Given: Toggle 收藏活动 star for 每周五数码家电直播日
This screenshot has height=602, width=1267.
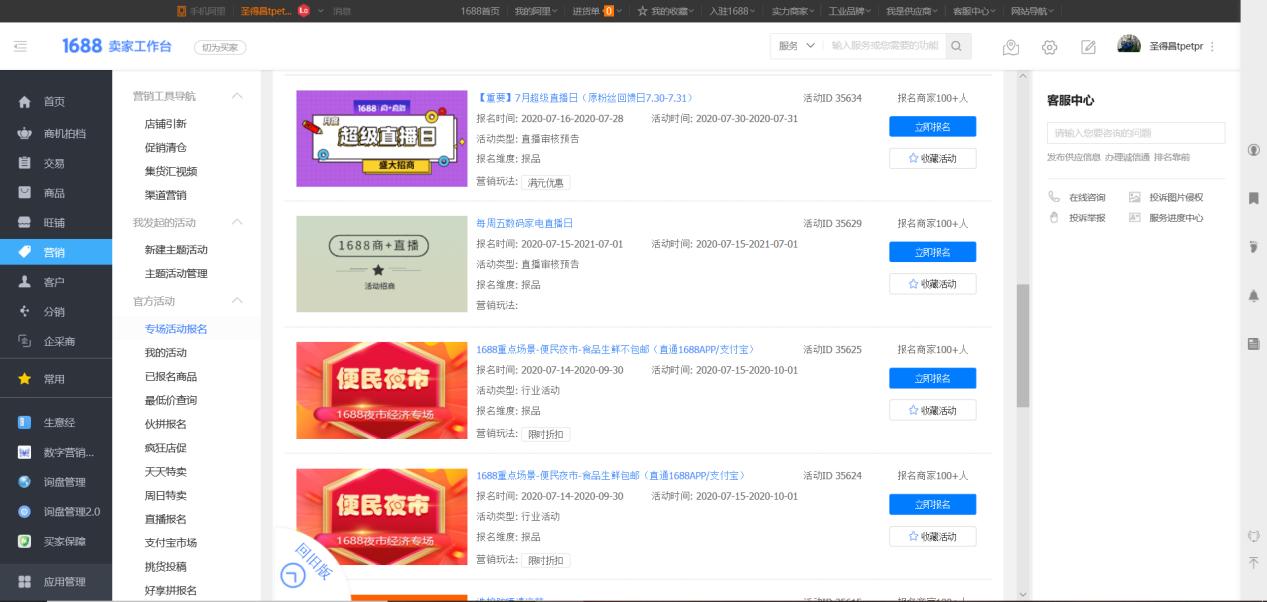Looking at the screenshot, I should (x=932, y=284).
